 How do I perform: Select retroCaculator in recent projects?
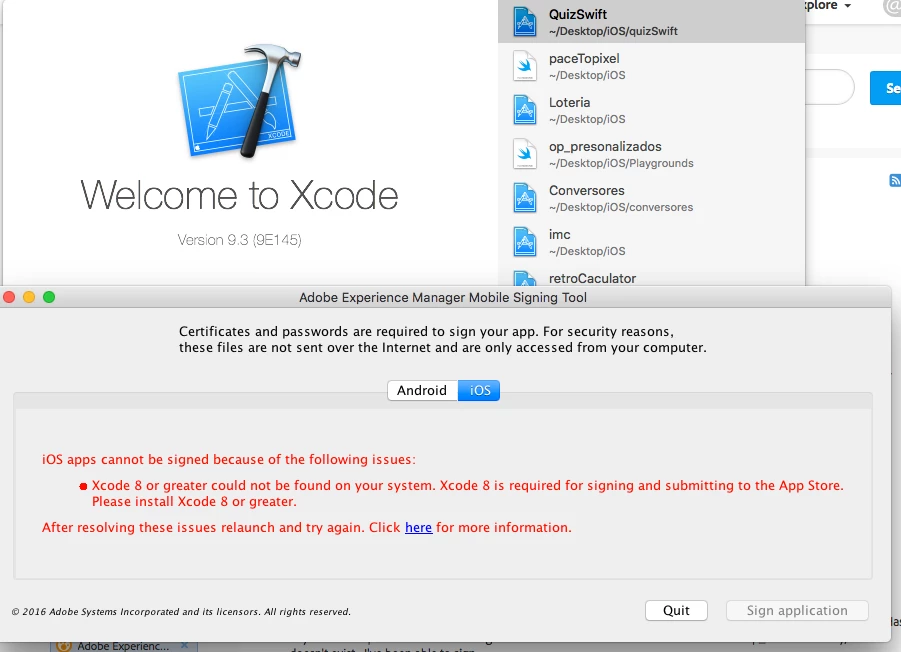pos(652,277)
